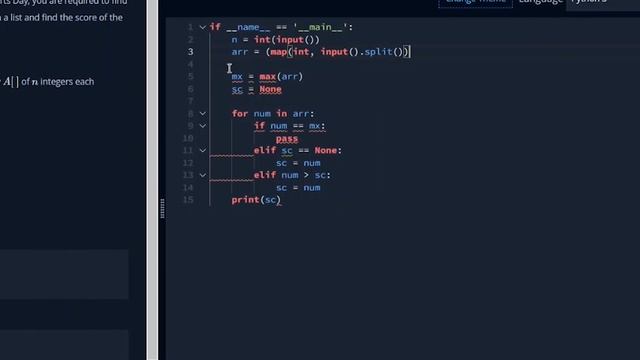Click 'of n integers each' in problem description
Image resolution: width=640 pixels, height=360 pixels.
click(x=58, y=82)
